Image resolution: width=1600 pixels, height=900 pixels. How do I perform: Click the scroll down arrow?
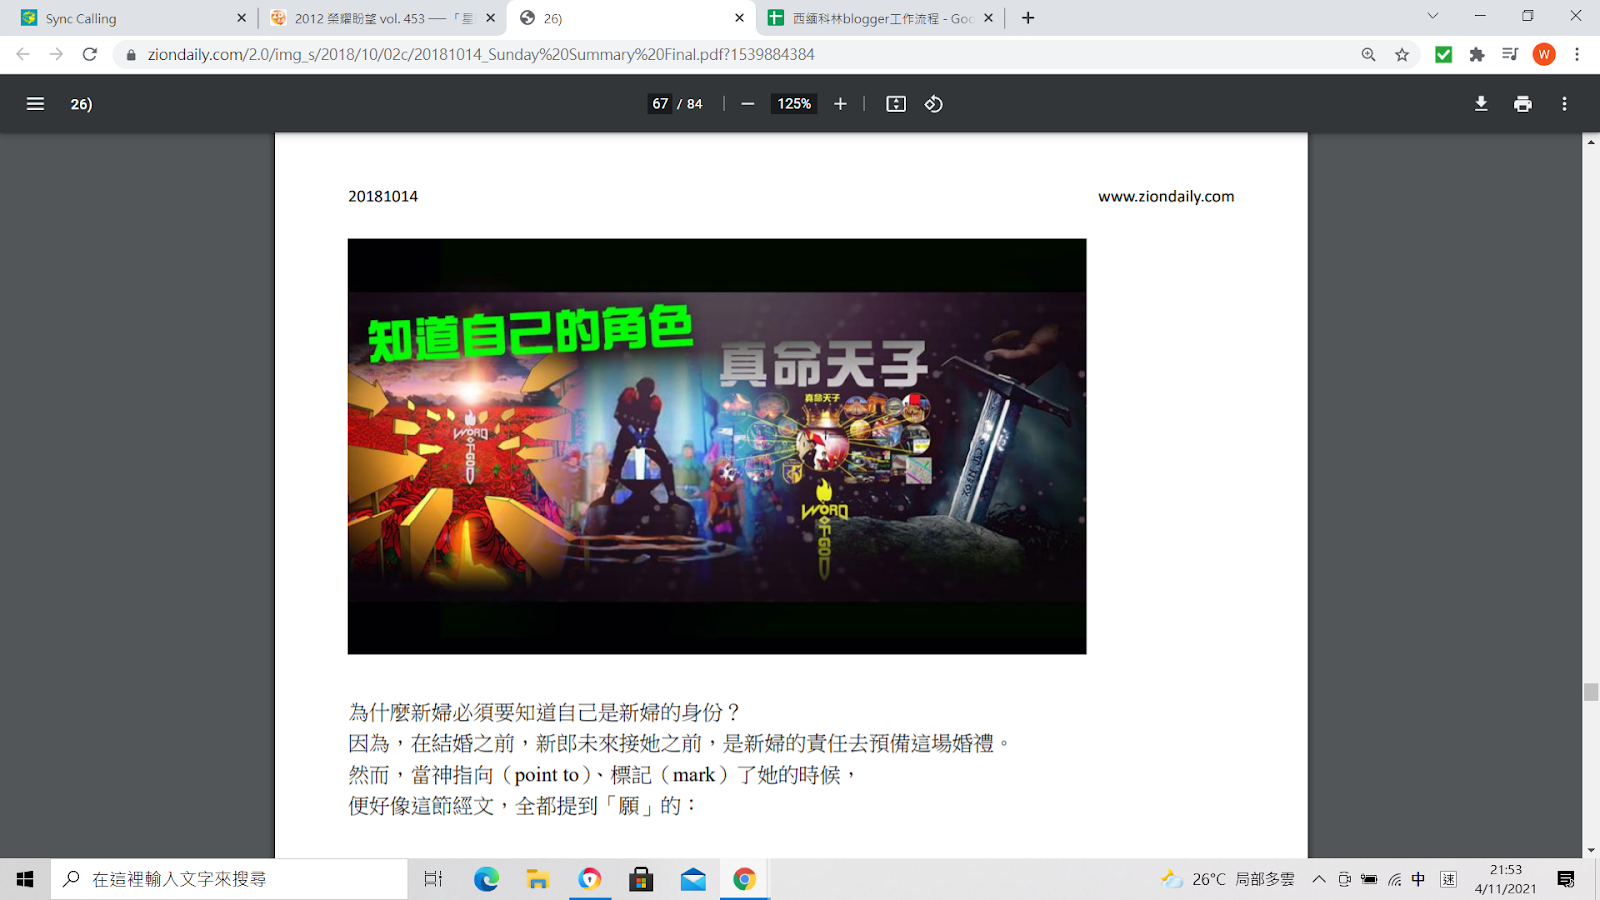(1591, 850)
